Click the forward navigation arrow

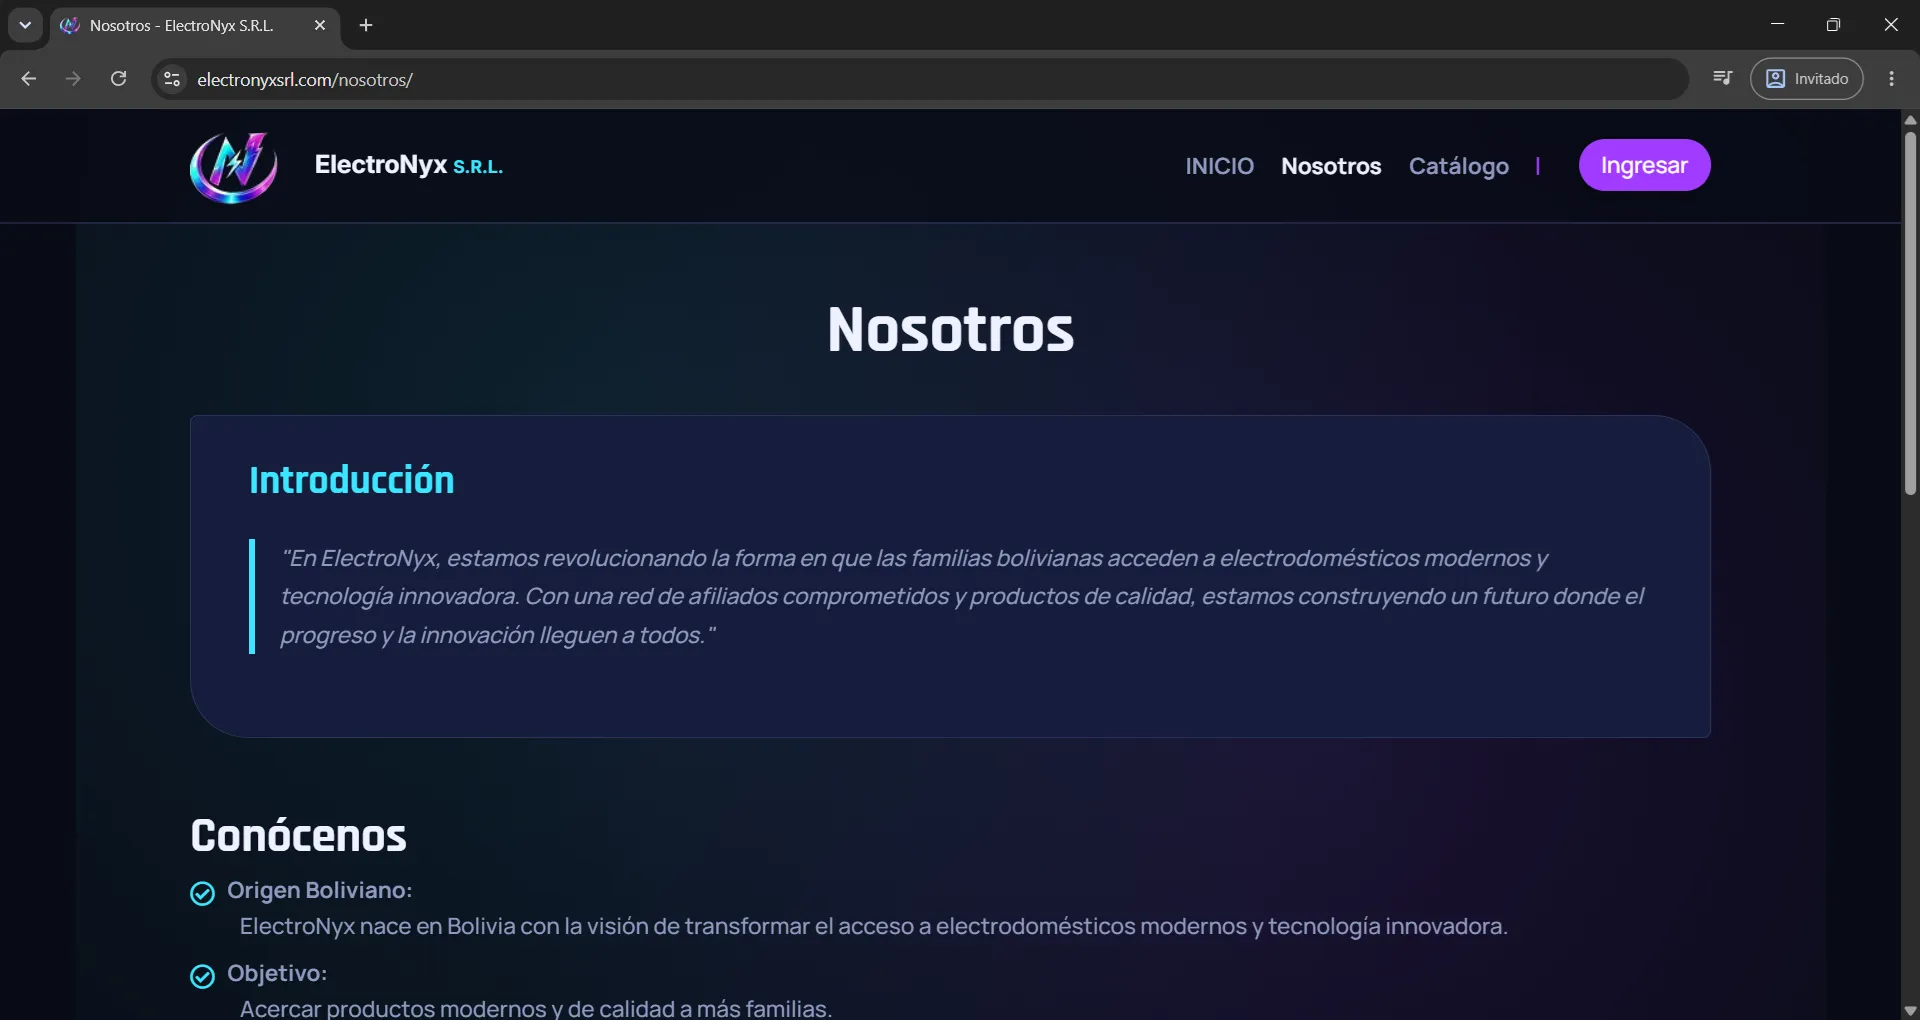73,79
